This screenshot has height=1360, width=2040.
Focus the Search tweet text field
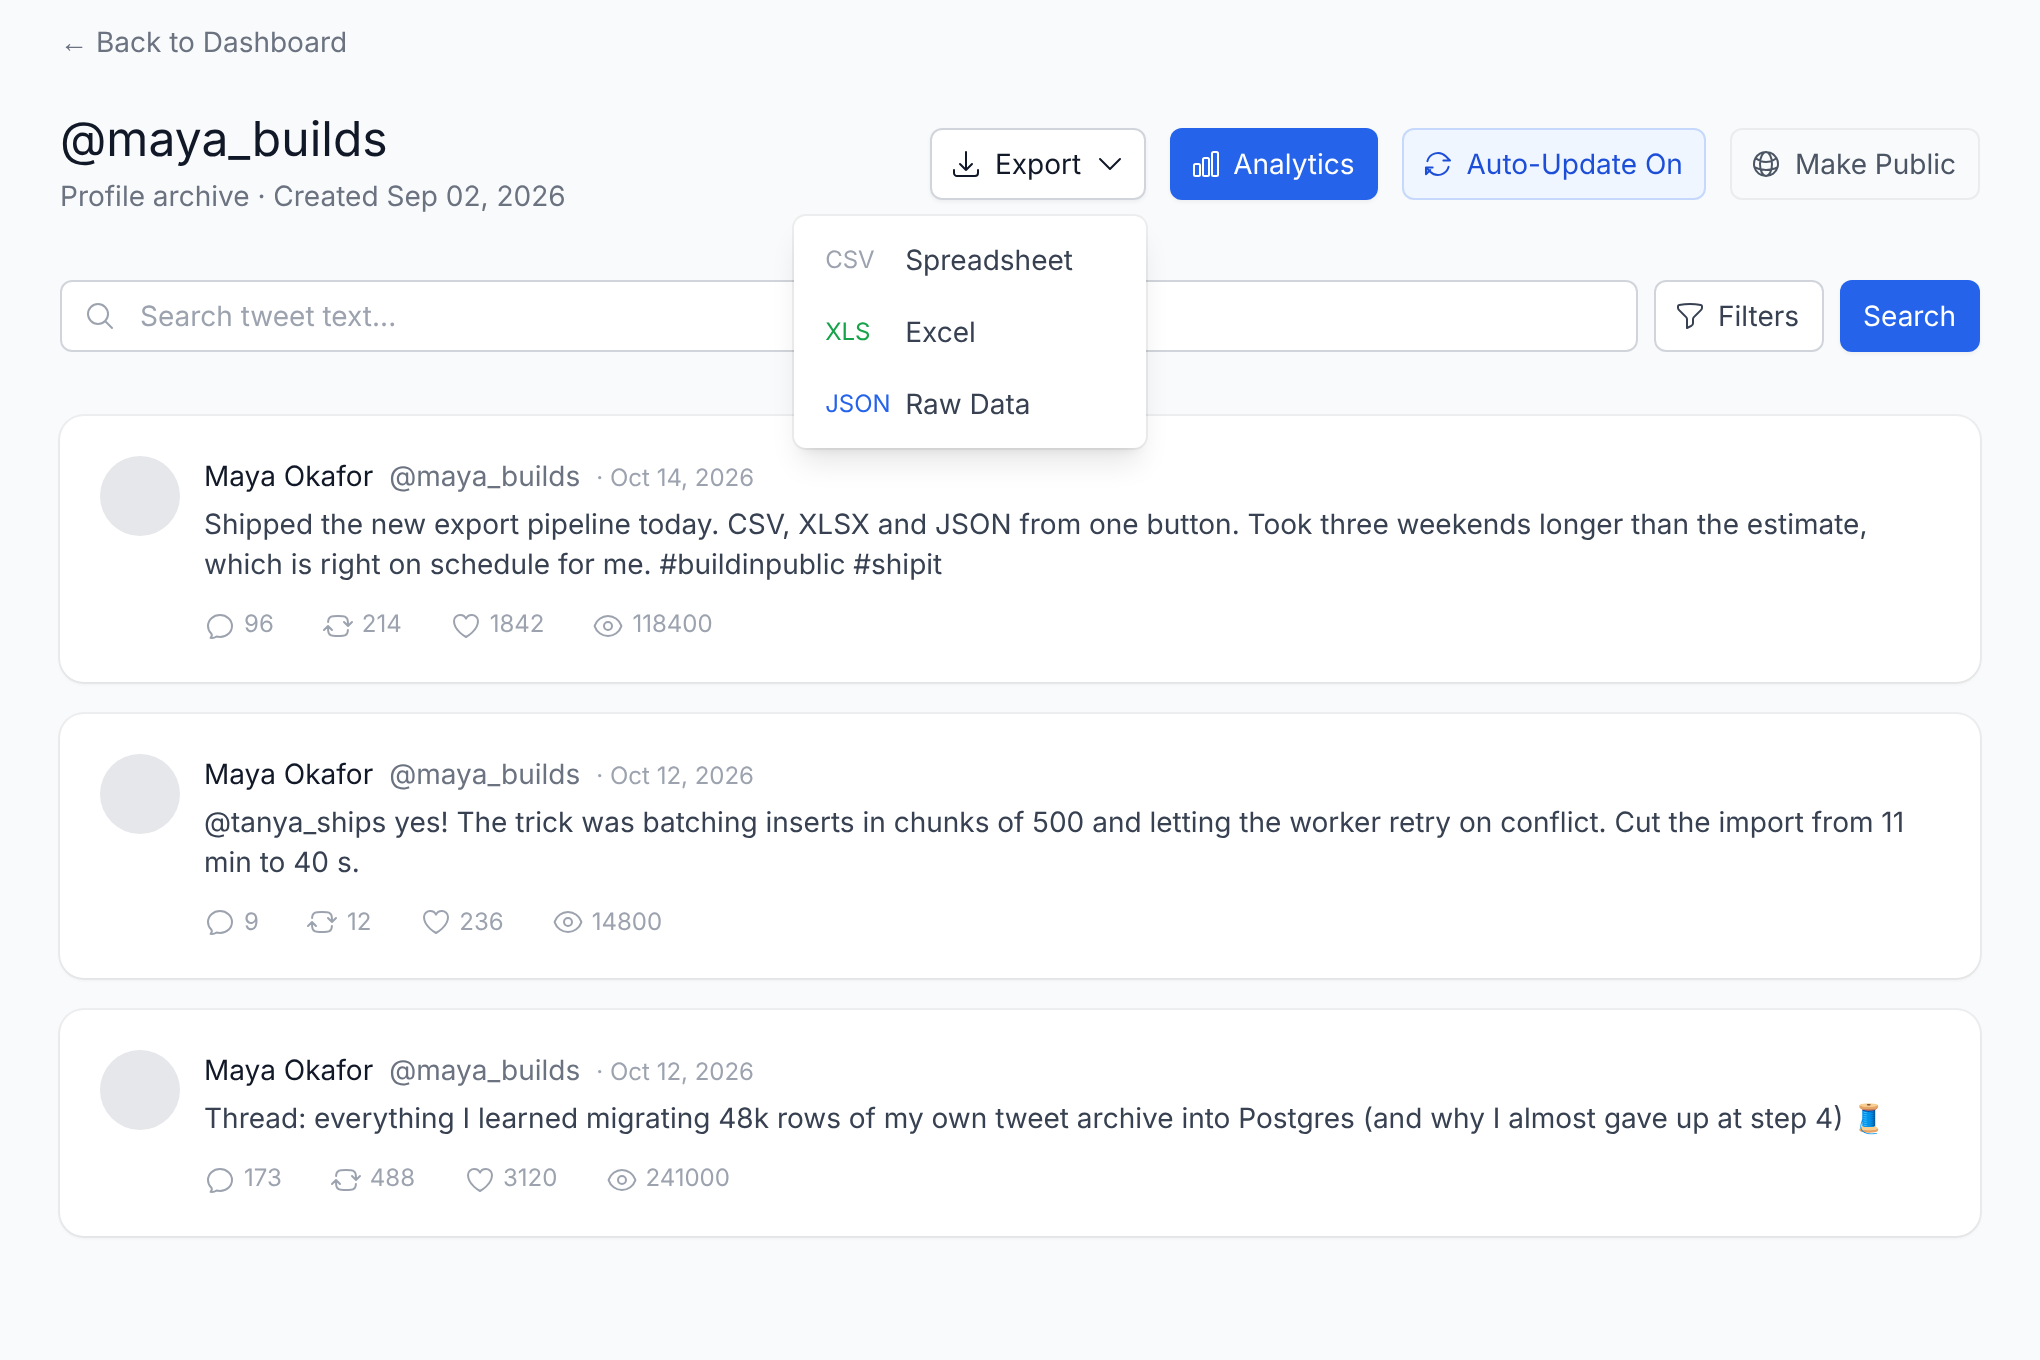coord(848,316)
